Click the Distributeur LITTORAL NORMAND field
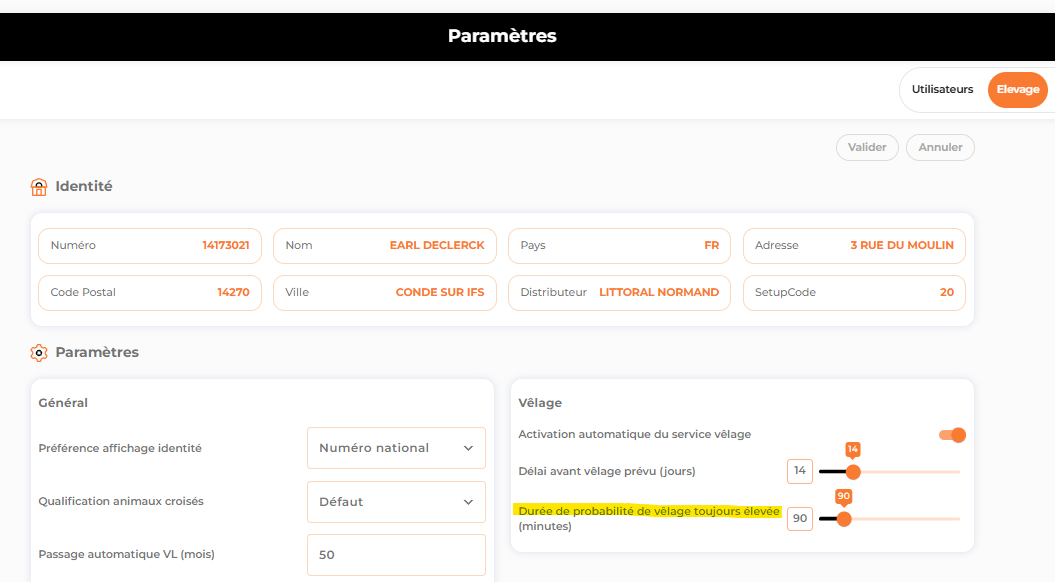The height and width of the screenshot is (582, 1055). 619,293
